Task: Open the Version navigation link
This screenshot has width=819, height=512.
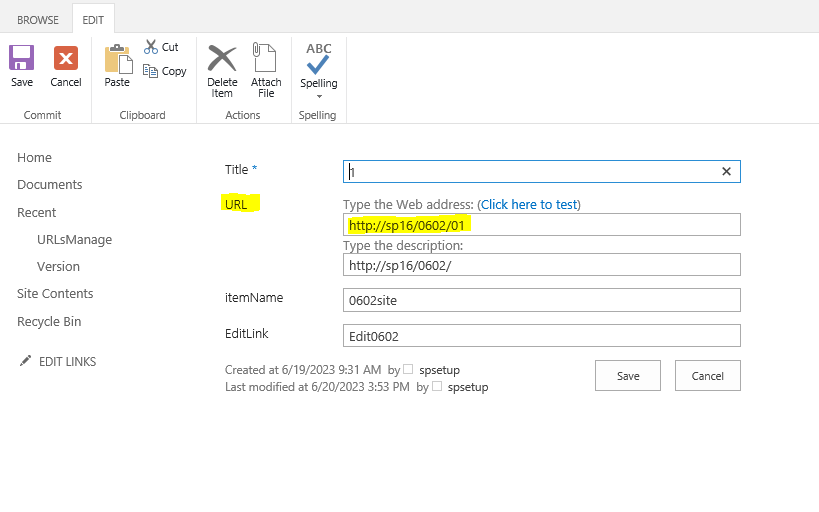Action: 58,266
